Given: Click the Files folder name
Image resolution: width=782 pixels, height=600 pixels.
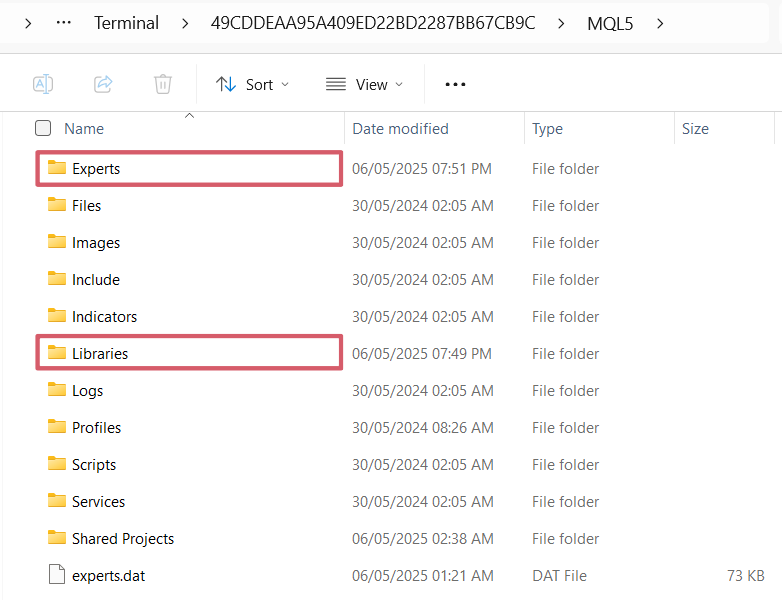Looking at the screenshot, I should click(86, 205).
